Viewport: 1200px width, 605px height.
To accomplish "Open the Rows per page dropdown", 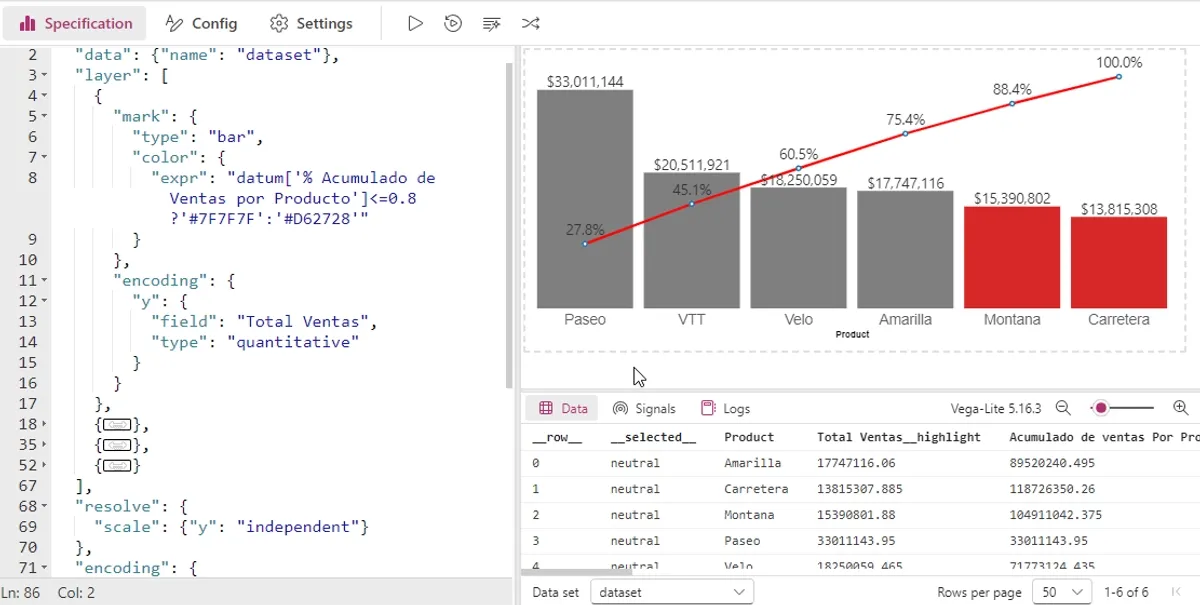I will (1062, 591).
